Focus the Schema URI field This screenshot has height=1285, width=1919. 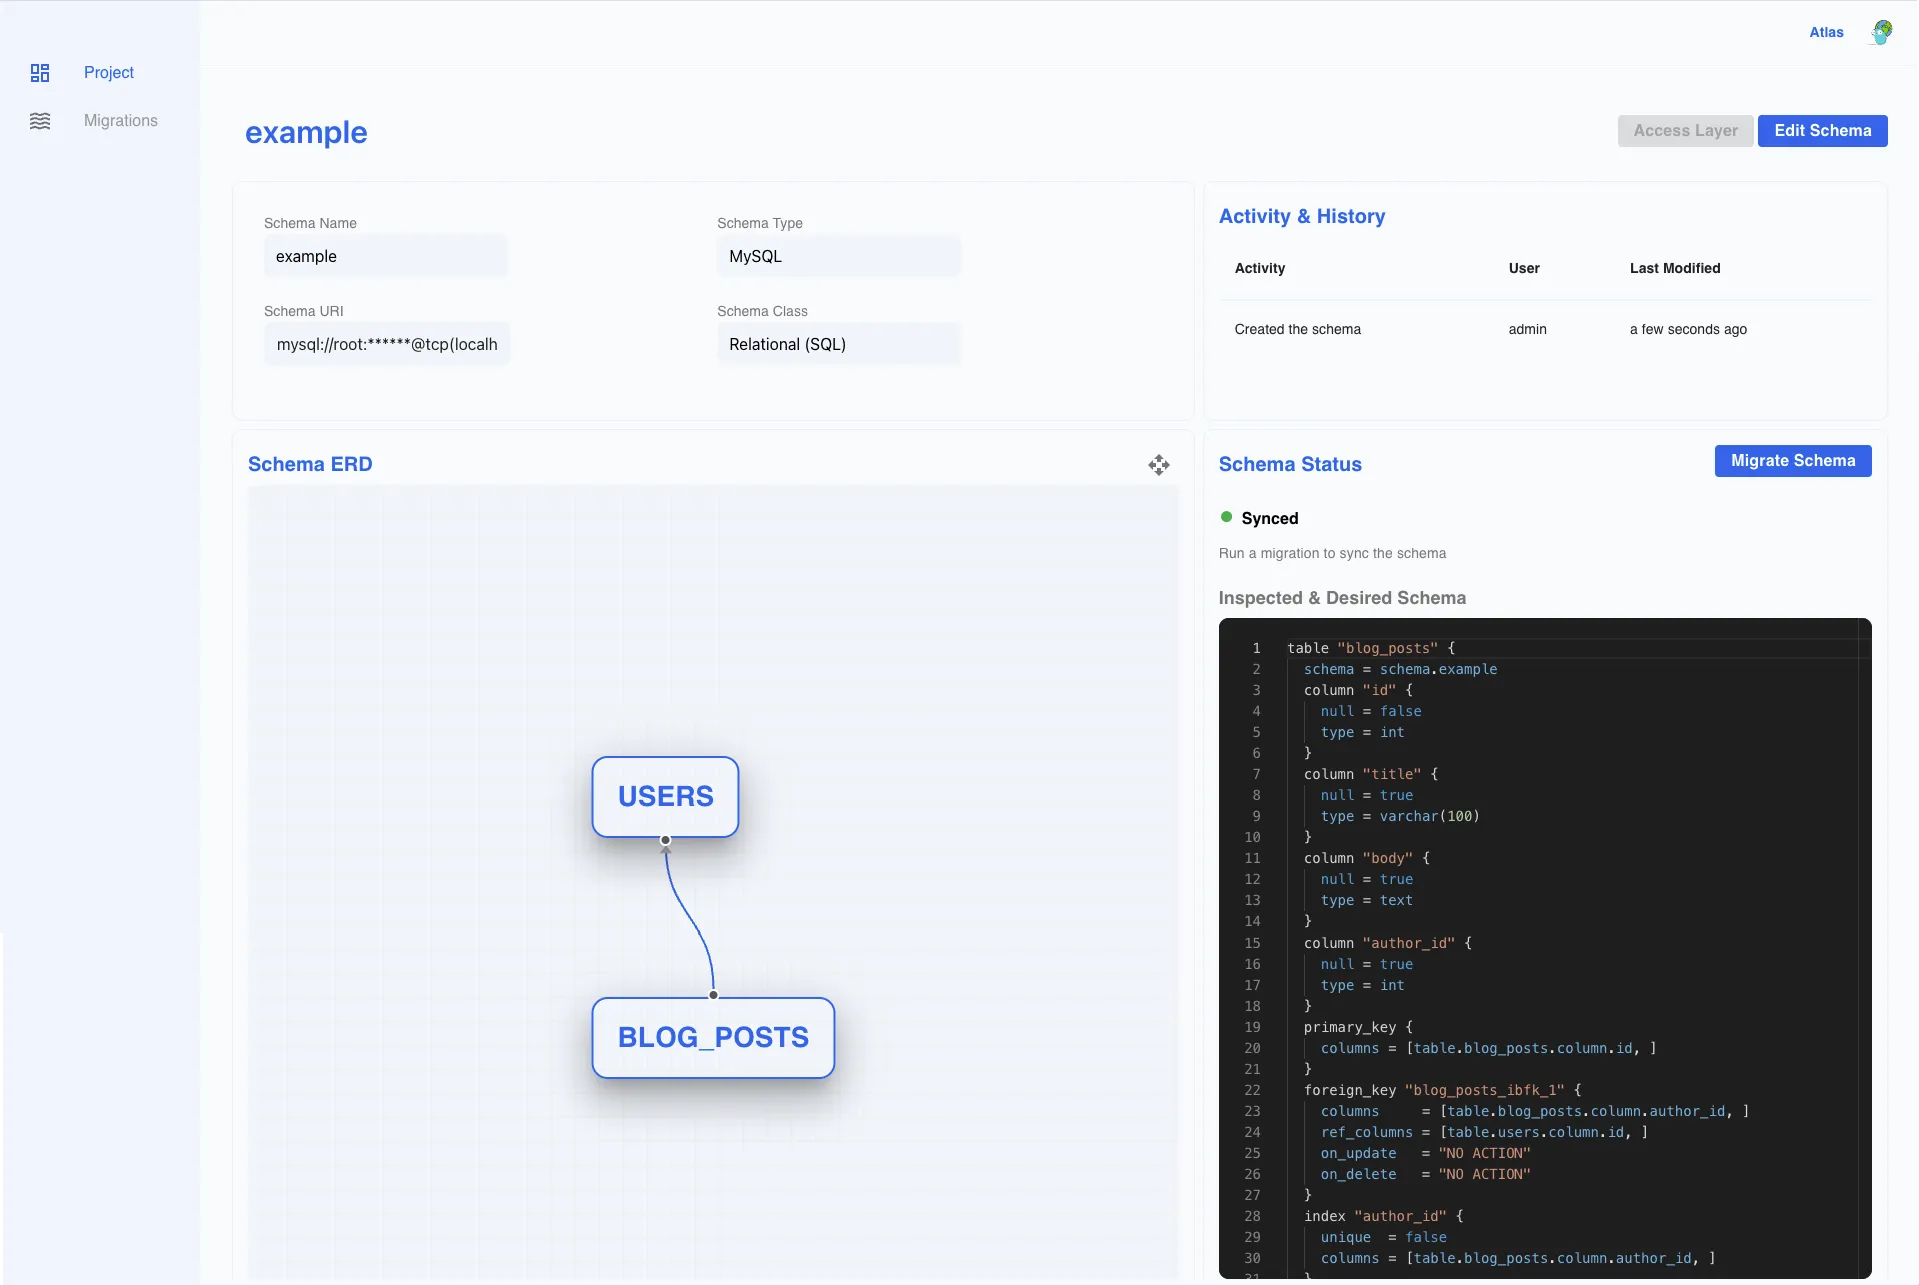387,344
